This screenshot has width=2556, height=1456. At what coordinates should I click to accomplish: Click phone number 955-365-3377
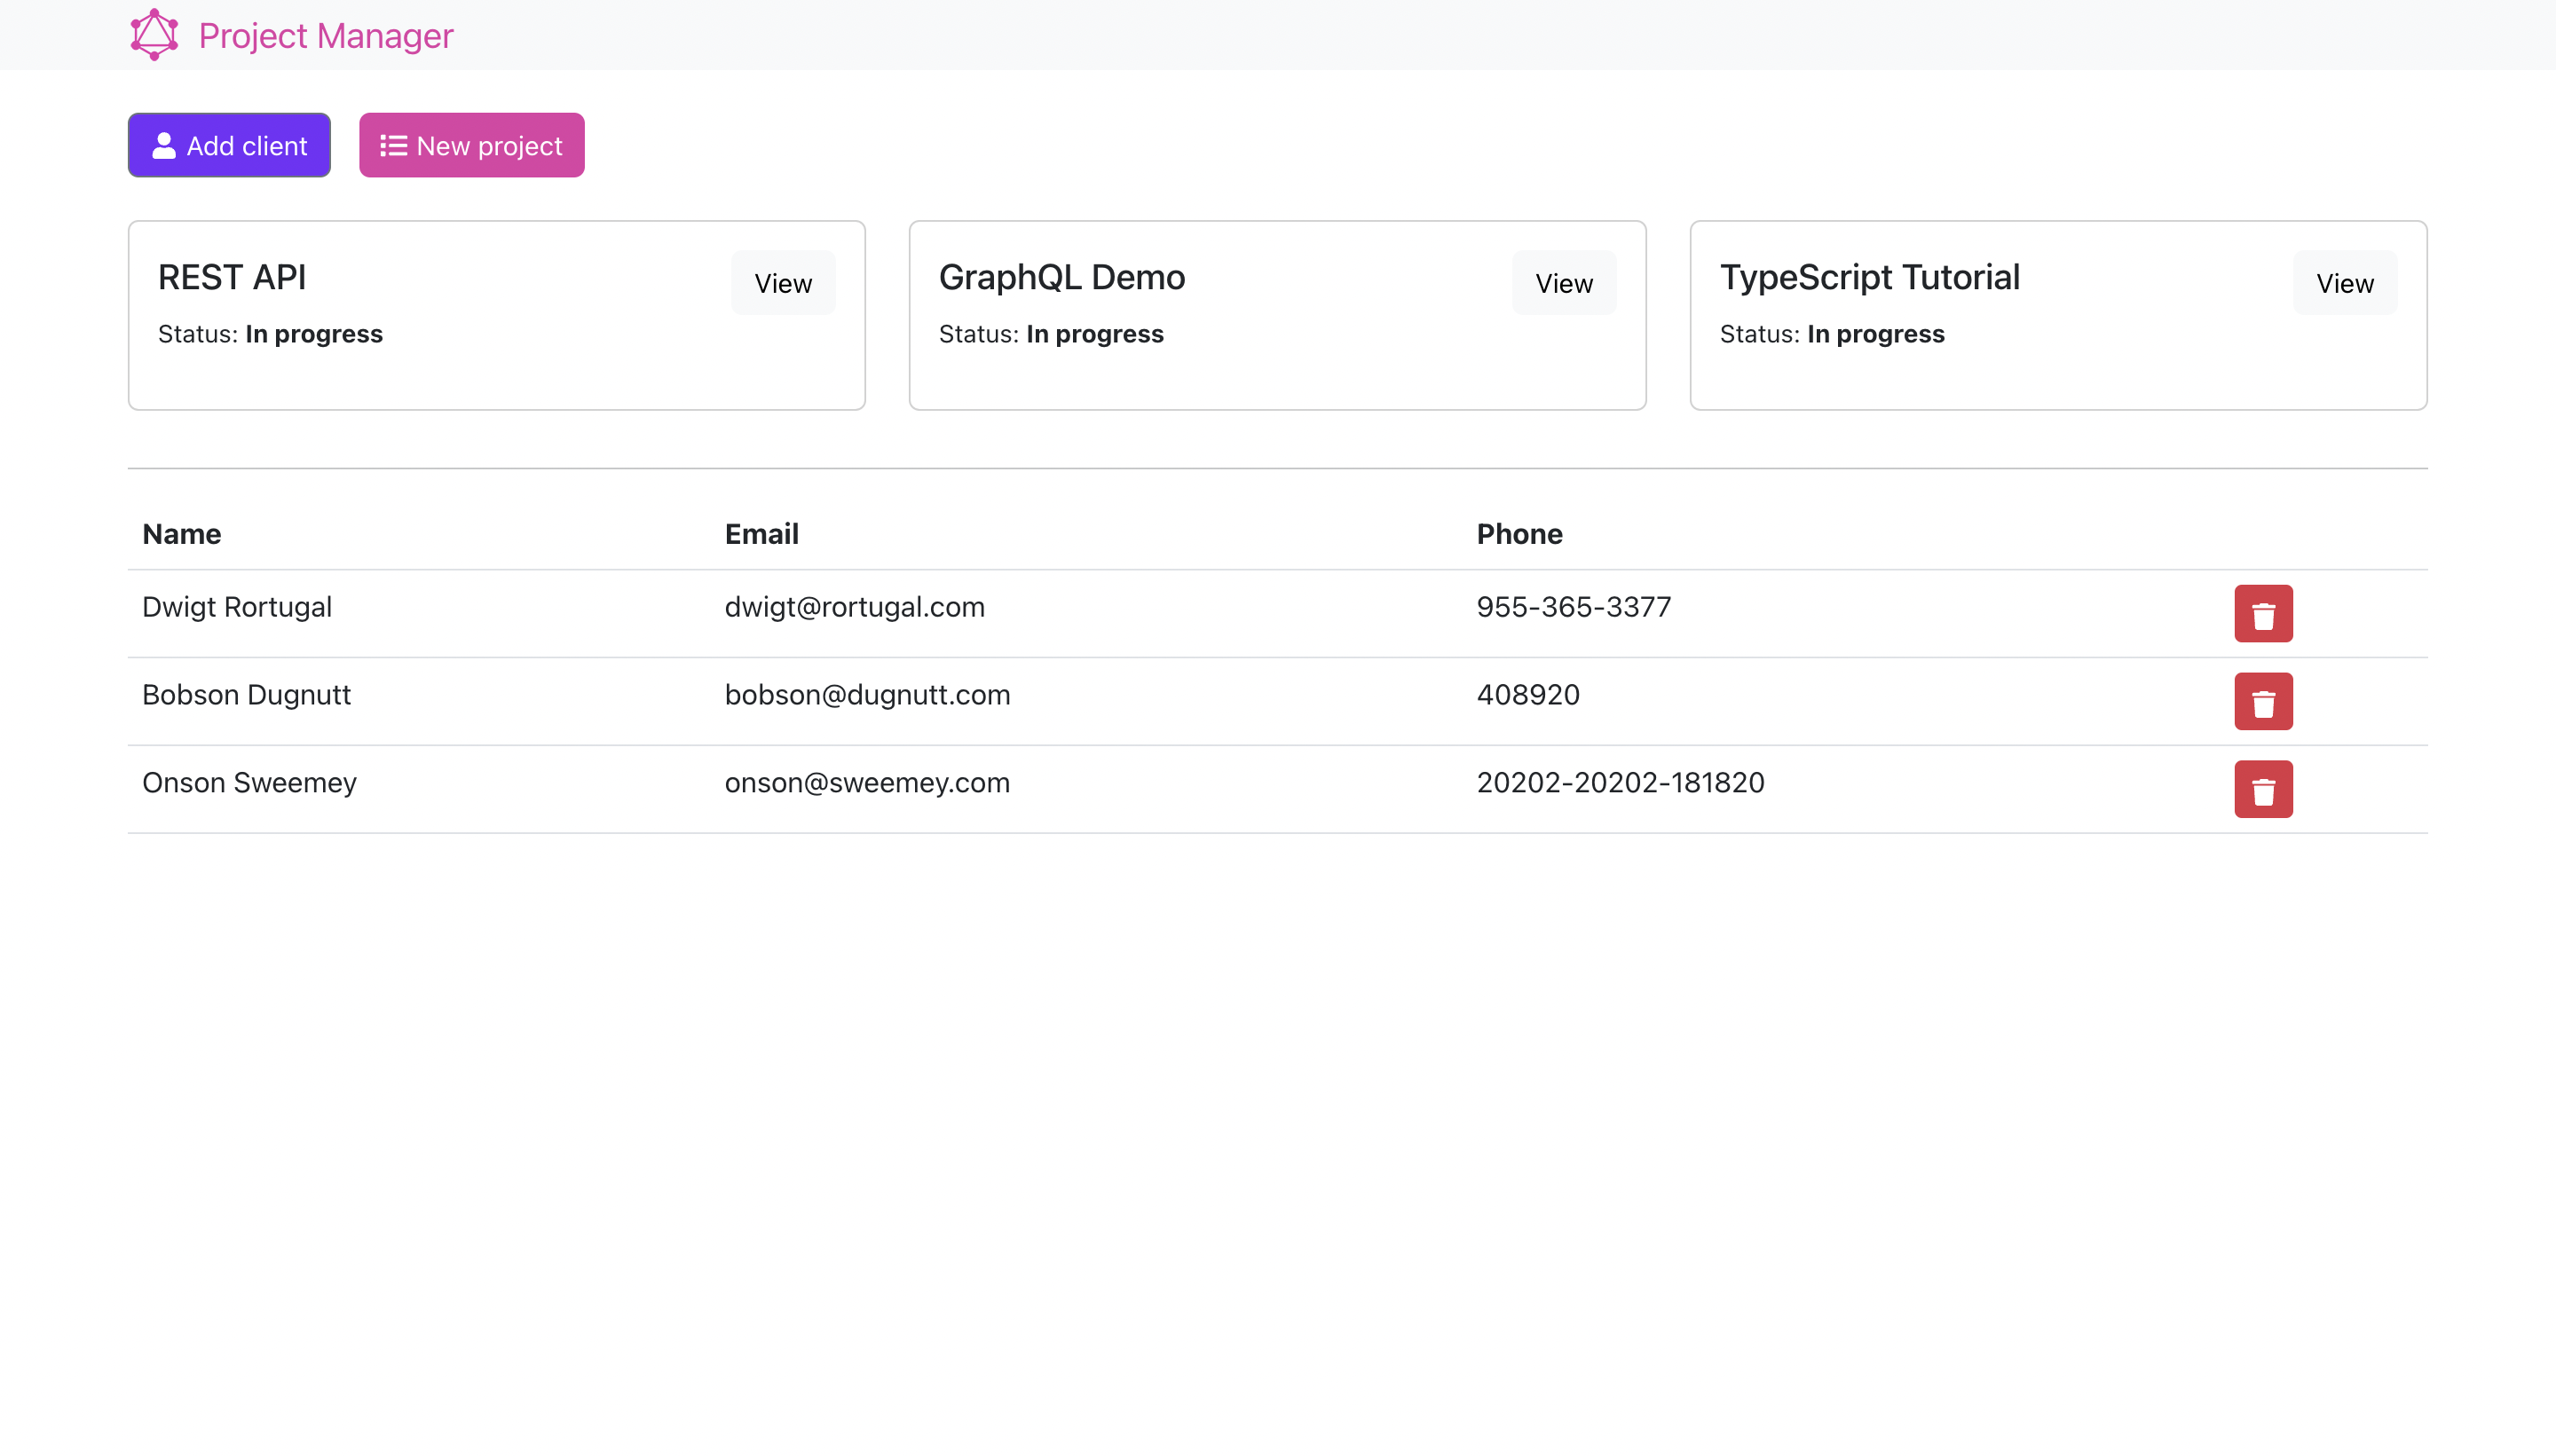click(x=1574, y=607)
